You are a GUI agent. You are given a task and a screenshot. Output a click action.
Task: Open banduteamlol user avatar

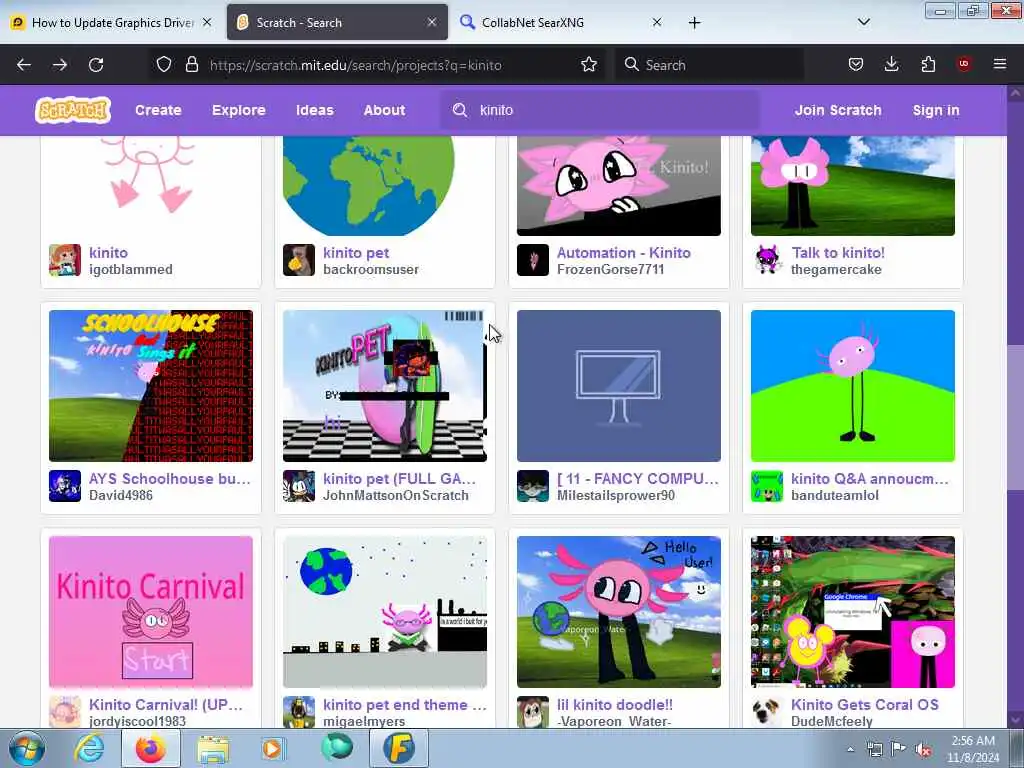coord(767,486)
